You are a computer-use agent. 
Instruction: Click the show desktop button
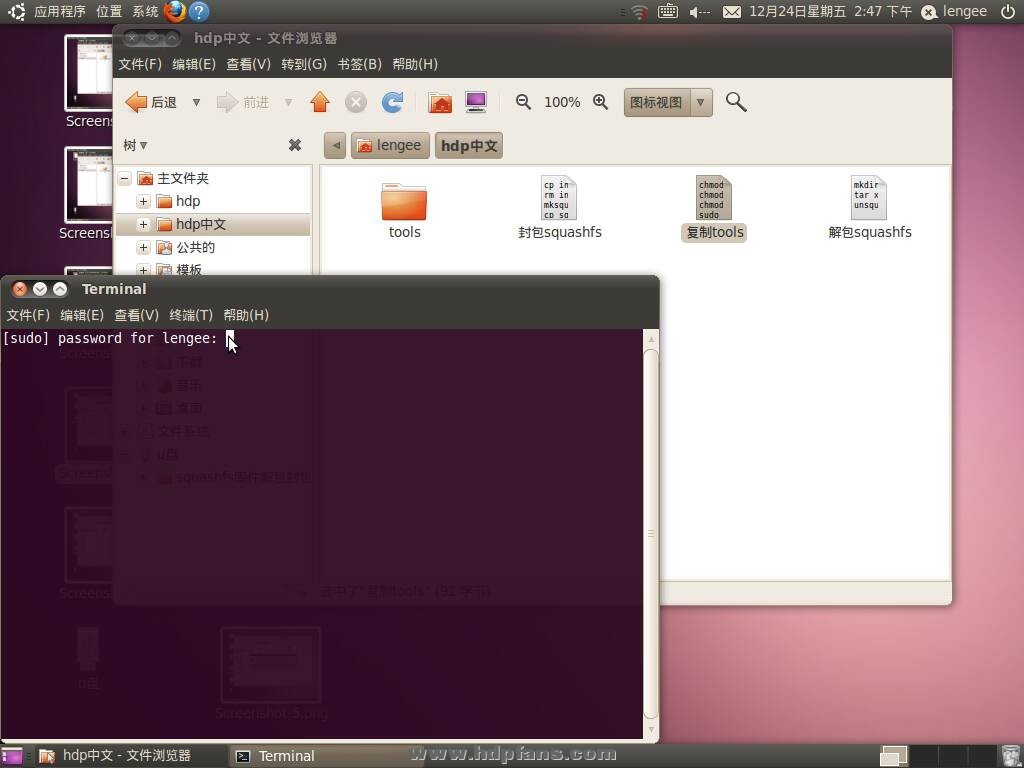click(x=11, y=756)
